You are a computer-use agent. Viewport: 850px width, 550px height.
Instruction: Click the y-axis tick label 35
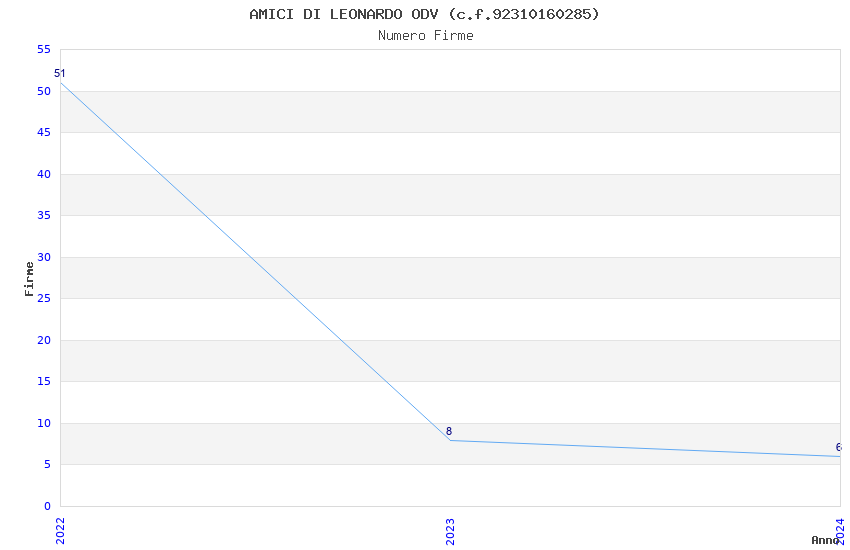pos(44,215)
